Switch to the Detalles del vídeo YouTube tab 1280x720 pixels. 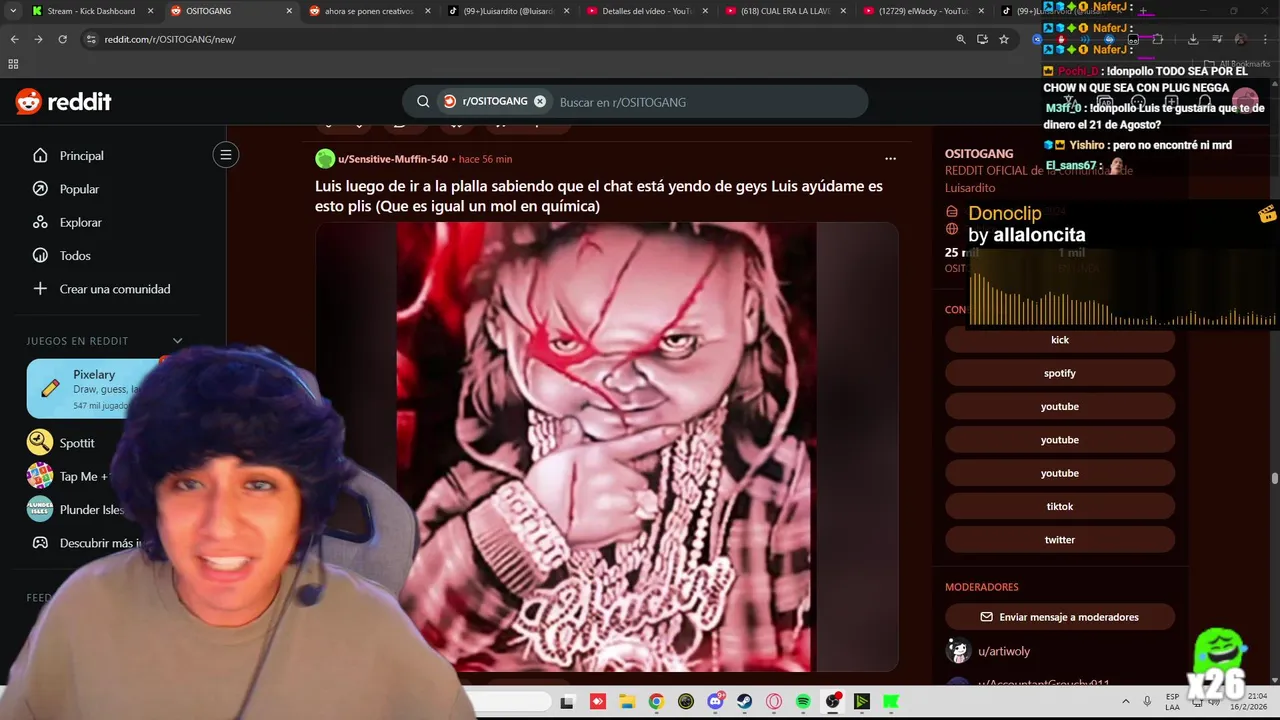coord(647,11)
